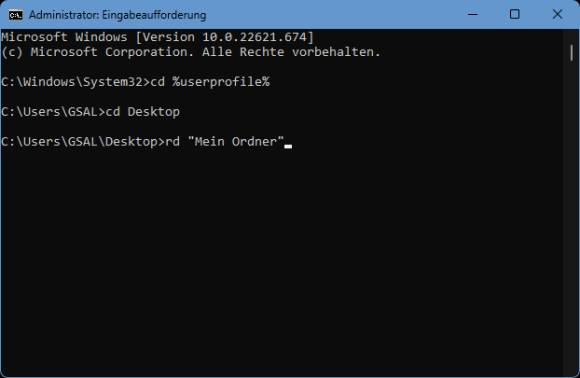Viewport: 580px width, 378px height.
Task: Click the words 'Alle Rechte vorbehalten'
Action: pos(291,52)
